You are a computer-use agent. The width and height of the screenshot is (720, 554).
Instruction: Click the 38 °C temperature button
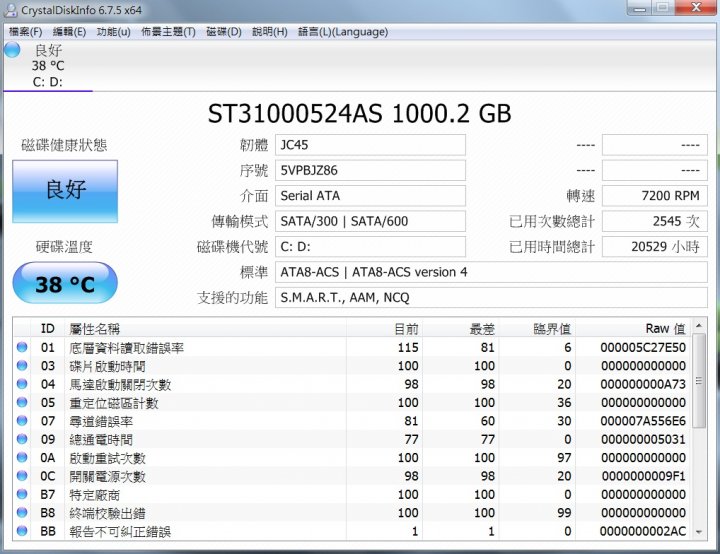65,283
